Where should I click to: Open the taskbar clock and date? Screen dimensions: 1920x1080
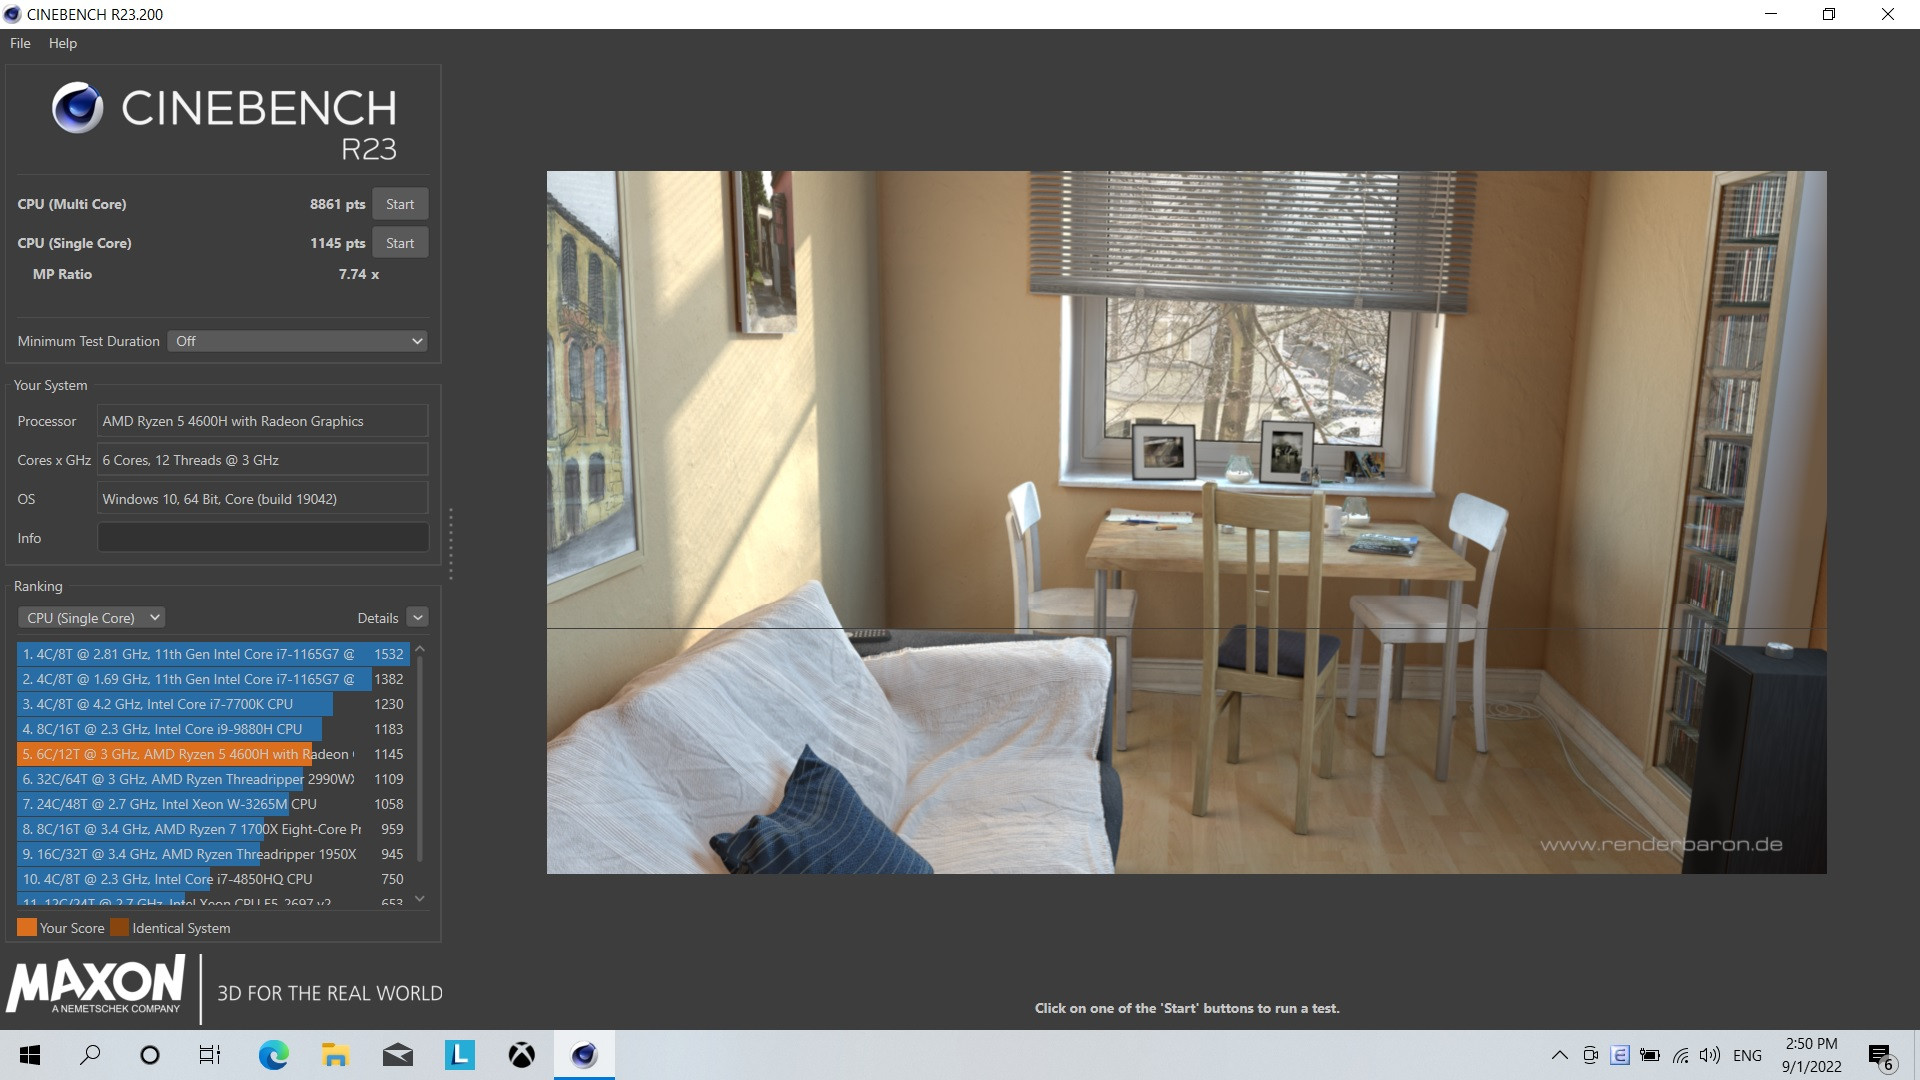click(x=1811, y=1055)
